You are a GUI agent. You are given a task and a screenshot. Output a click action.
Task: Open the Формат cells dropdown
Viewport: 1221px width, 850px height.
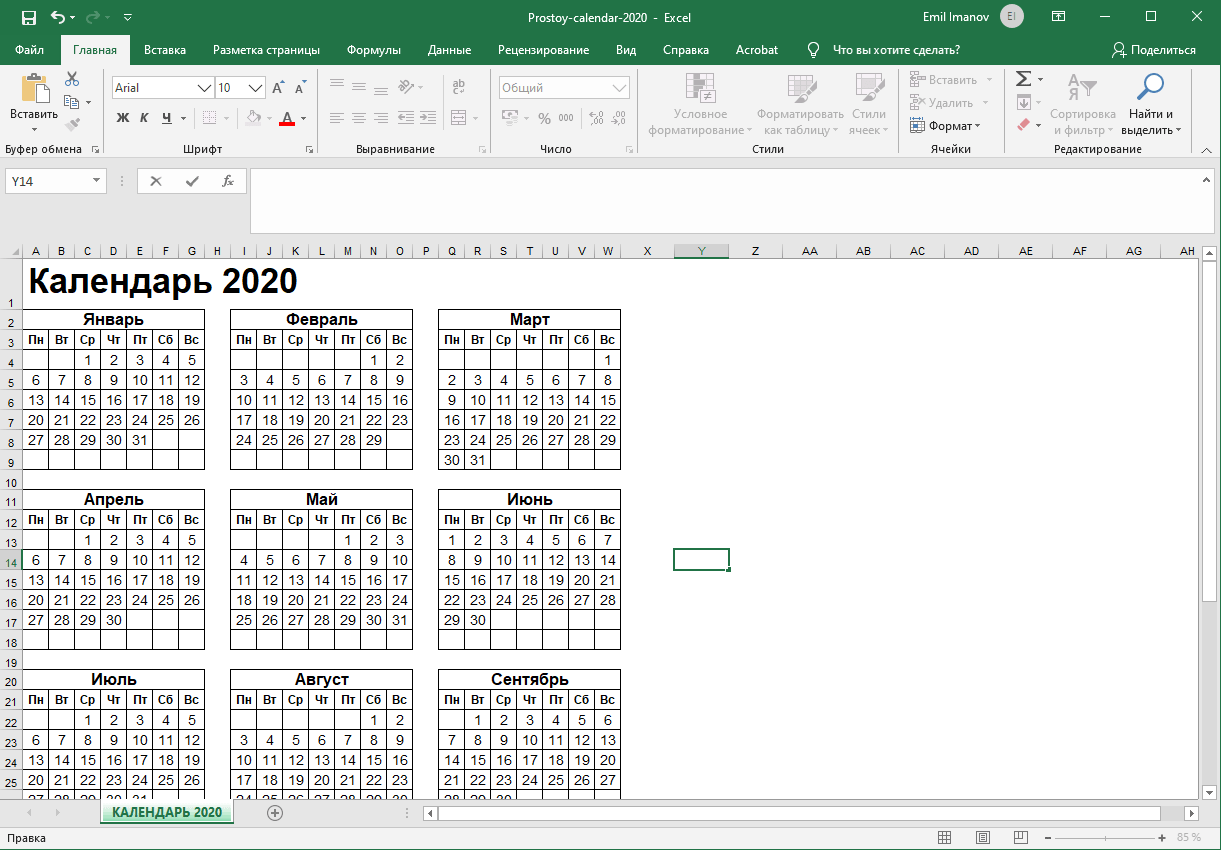[x=946, y=126]
